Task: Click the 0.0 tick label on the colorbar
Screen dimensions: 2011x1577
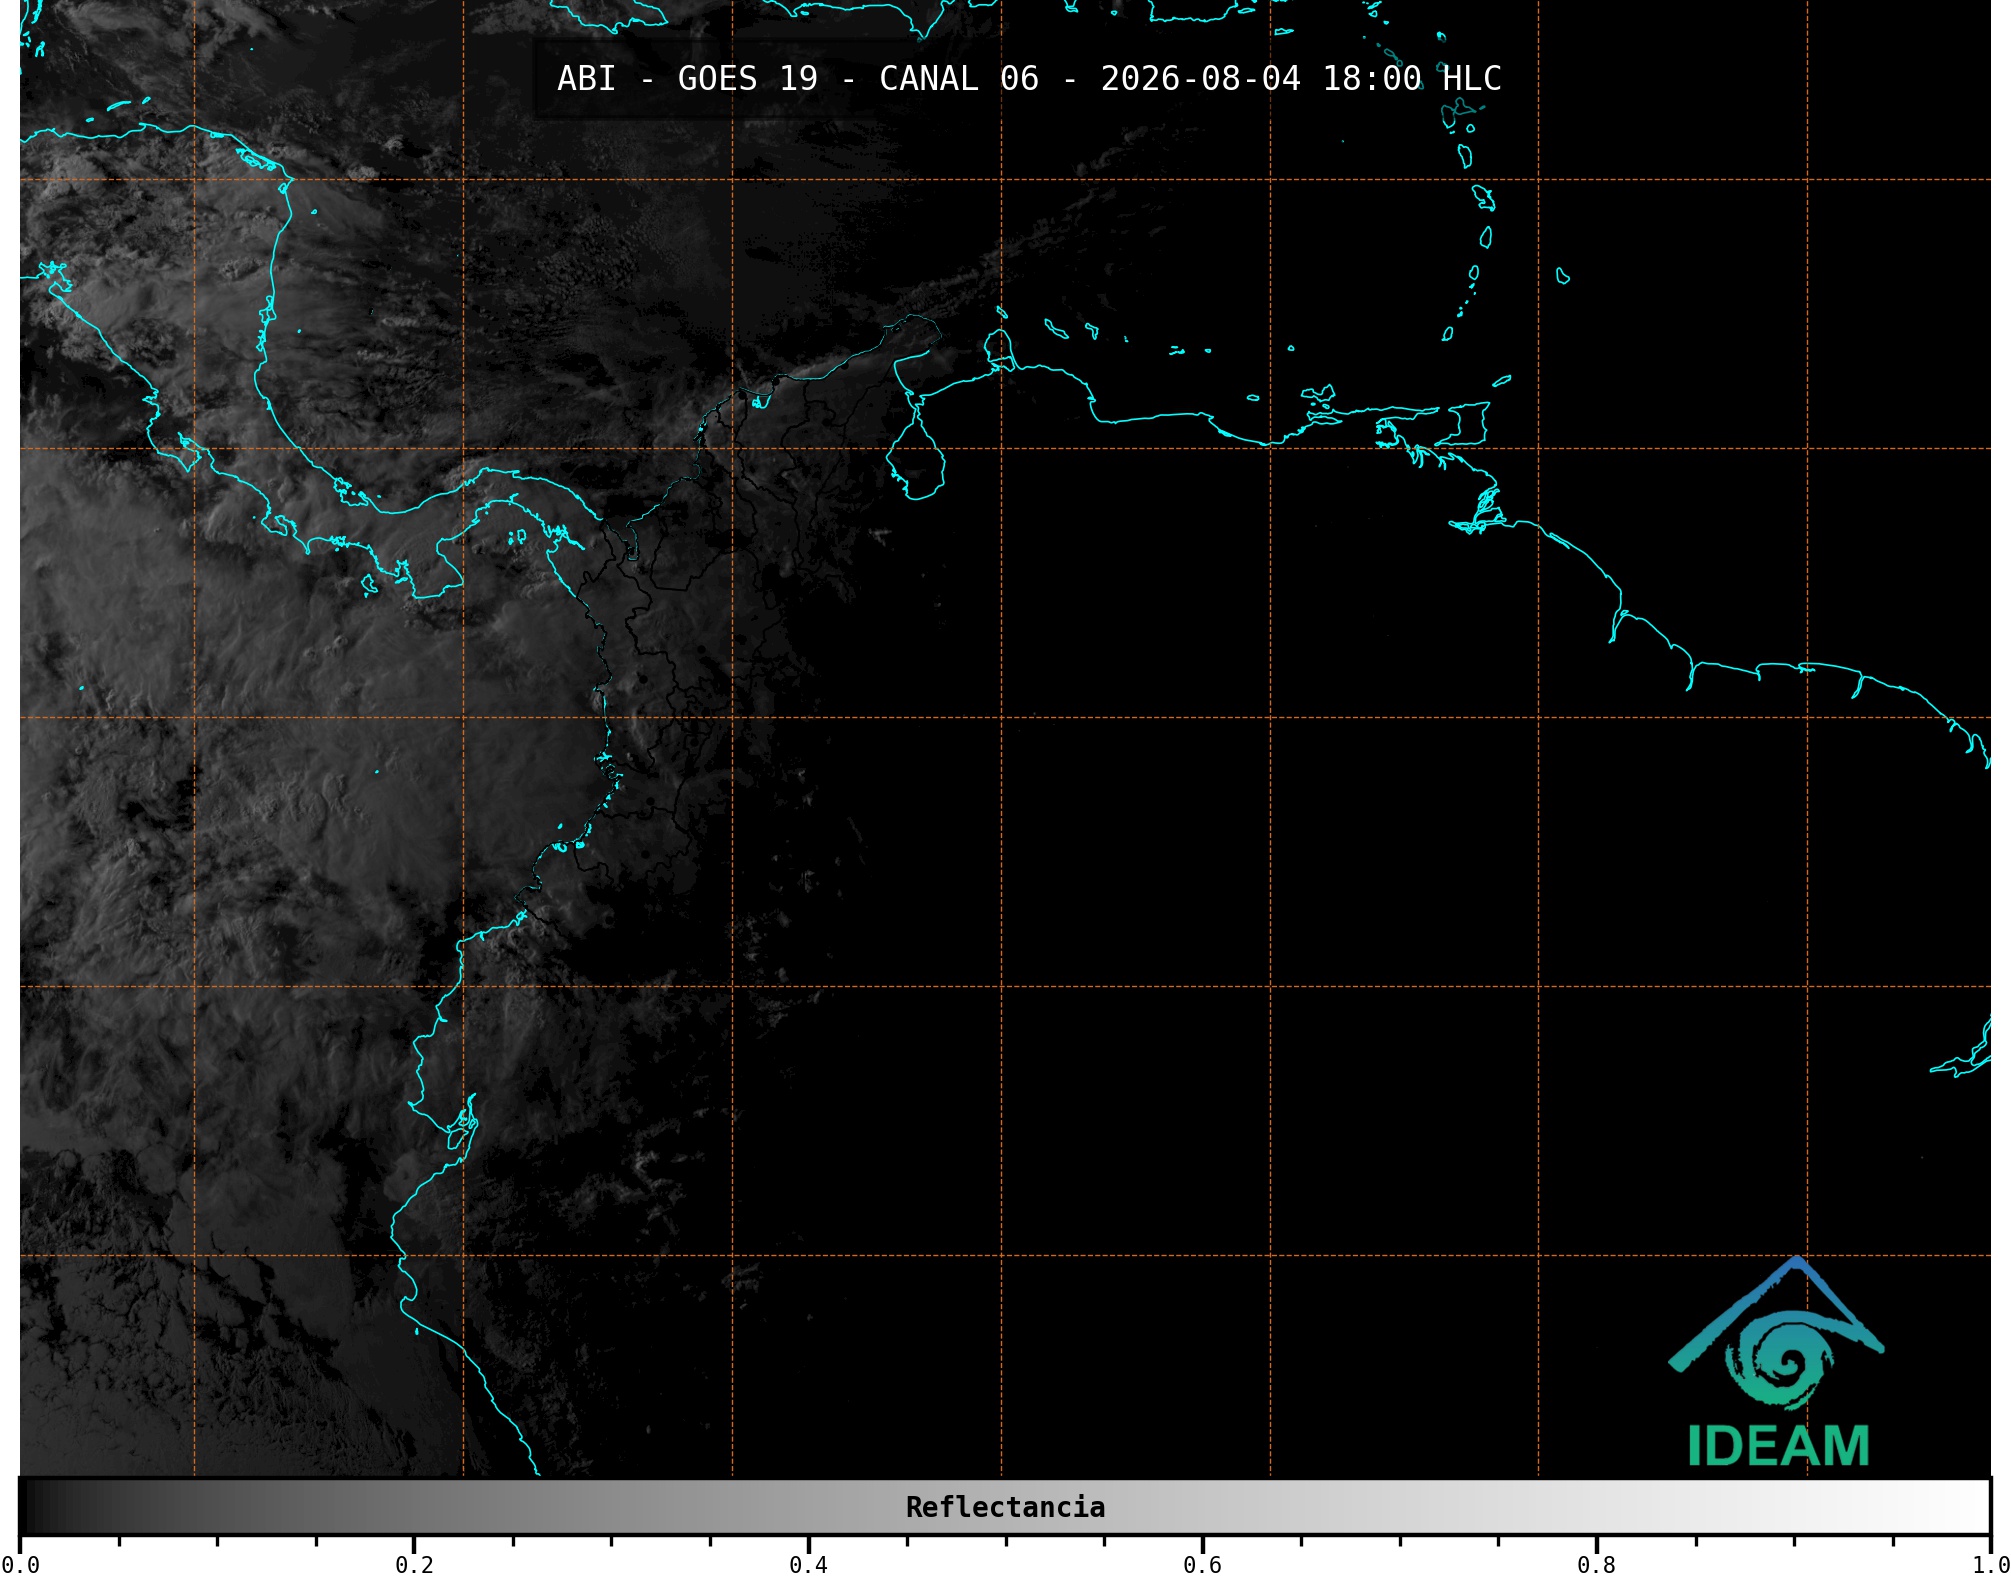Action: pos(20,1565)
